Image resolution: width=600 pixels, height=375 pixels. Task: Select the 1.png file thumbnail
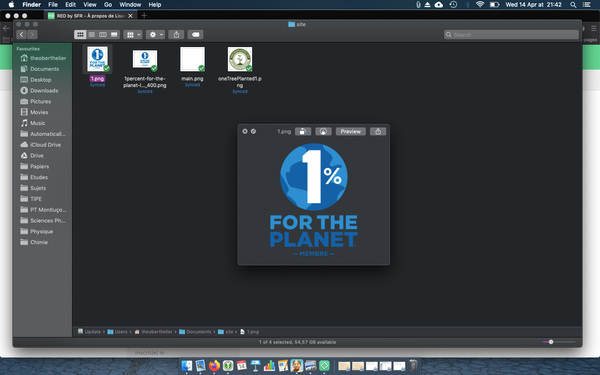[x=97, y=59]
